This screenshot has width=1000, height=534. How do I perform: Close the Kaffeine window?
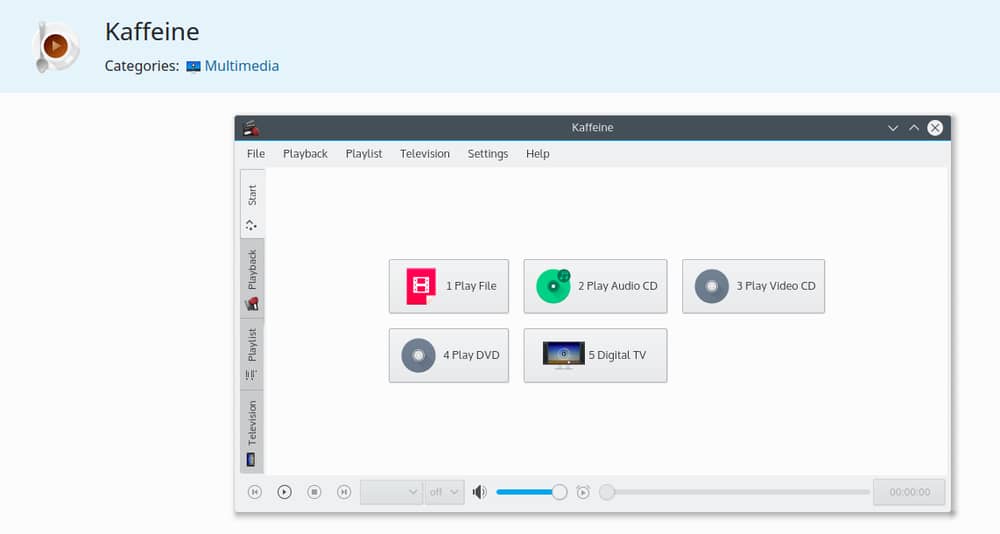pos(935,128)
